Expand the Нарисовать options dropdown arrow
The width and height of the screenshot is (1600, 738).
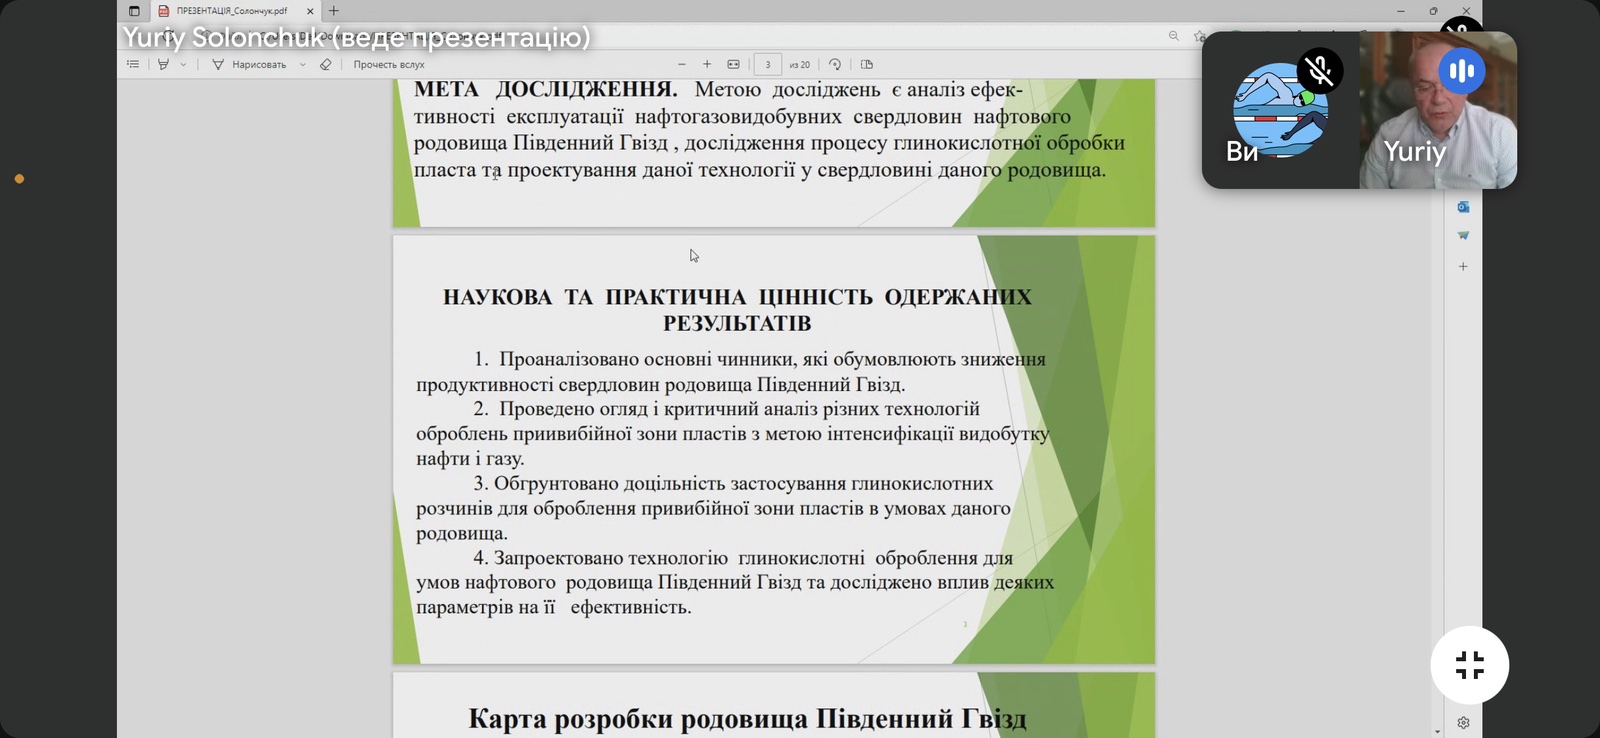pyautogui.click(x=303, y=64)
